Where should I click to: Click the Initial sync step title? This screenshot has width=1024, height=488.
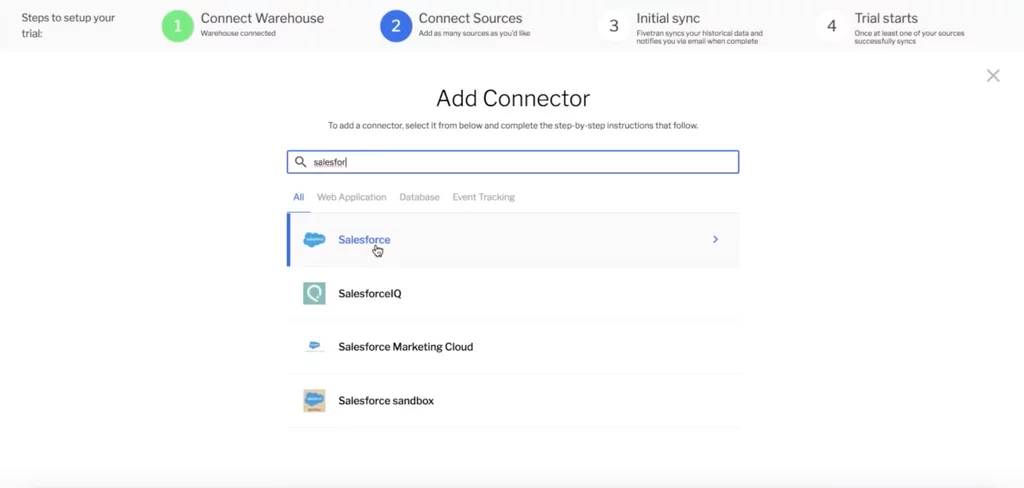click(x=668, y=18)
